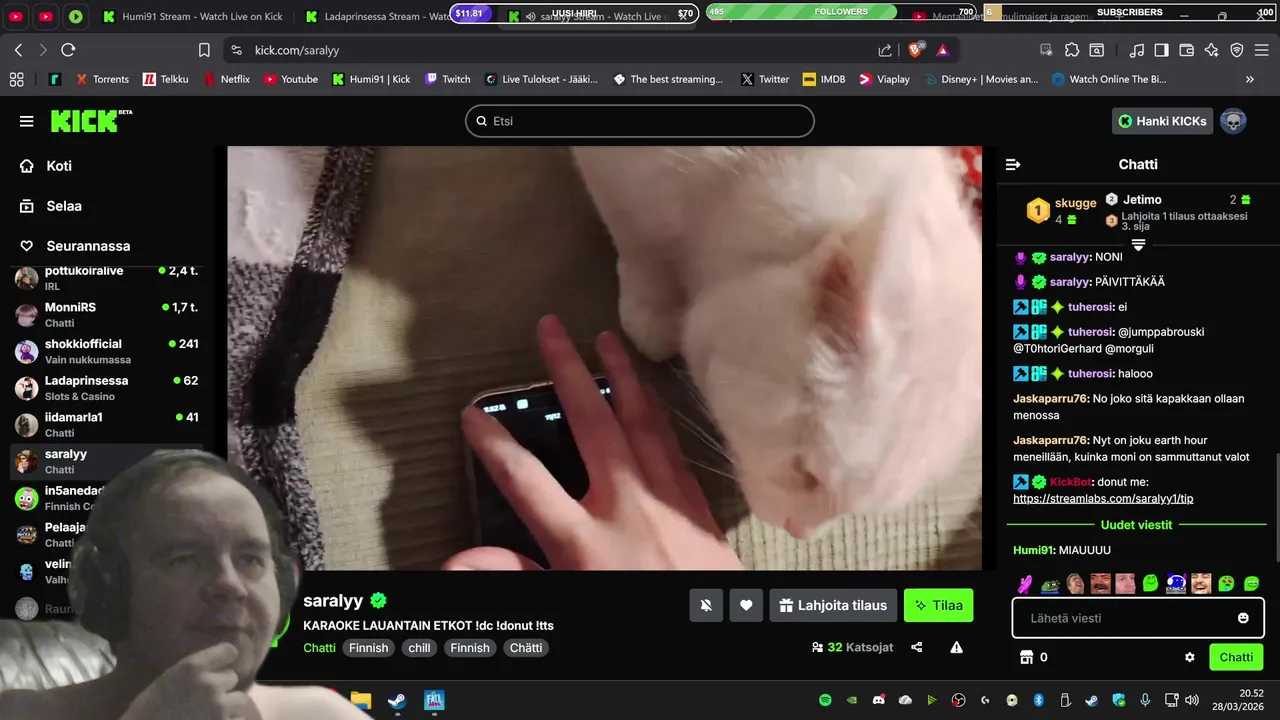Click the chill stream tag
Viewport: 1280px width, 720px height.
[419, 648]
